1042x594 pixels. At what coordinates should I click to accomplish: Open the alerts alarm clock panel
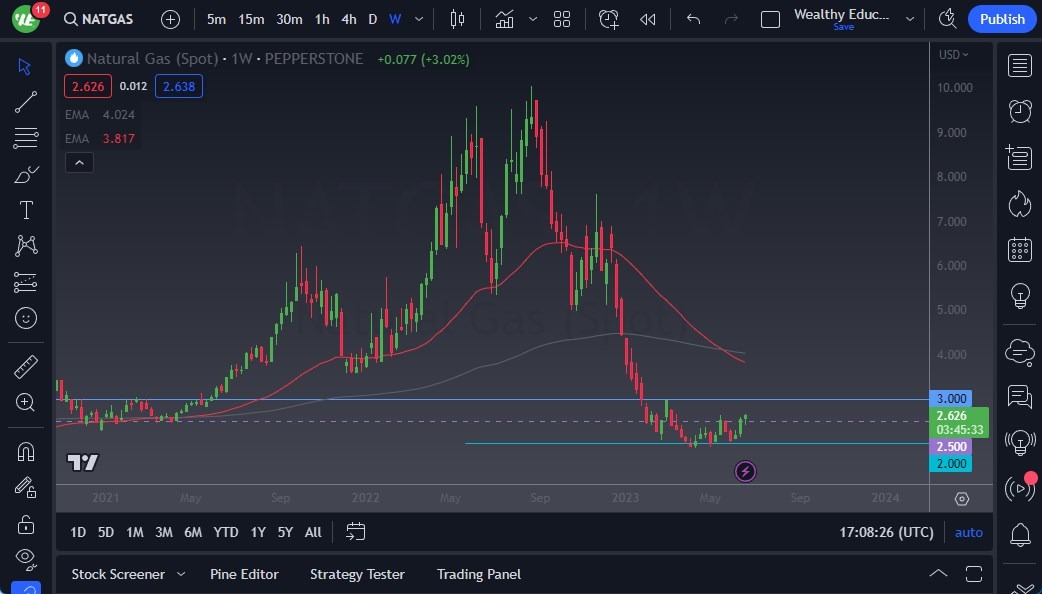1020,111
